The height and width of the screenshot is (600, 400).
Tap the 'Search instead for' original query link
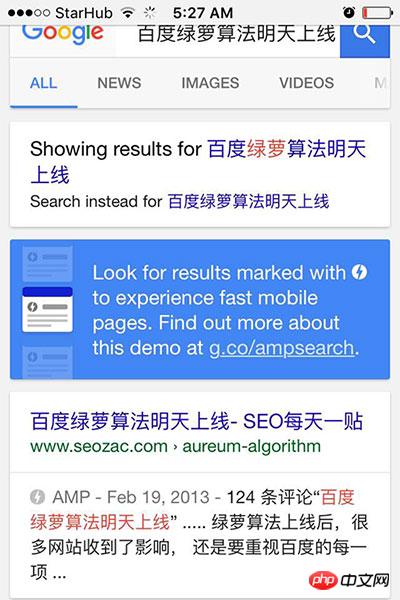(248, 201)
